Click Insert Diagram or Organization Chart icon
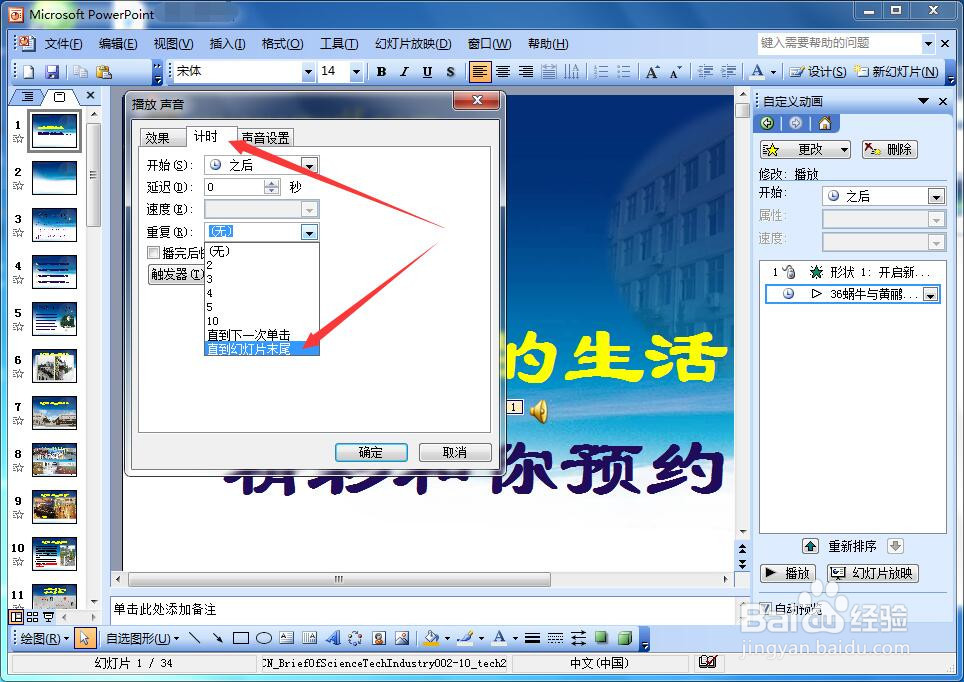Image resolution: width=964 pixels, height=682 pixels. [x=355, y=638]
